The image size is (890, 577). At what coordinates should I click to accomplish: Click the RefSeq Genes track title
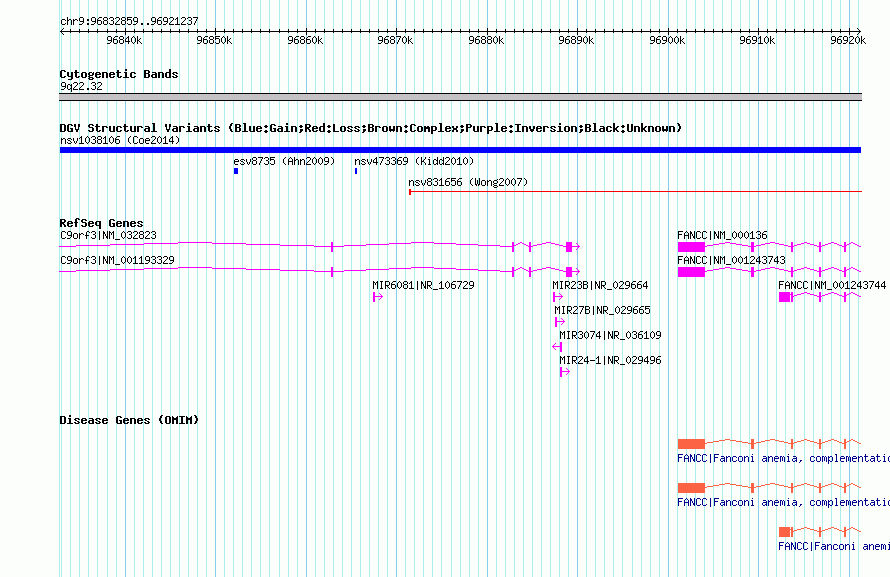(x=102, y=223)
